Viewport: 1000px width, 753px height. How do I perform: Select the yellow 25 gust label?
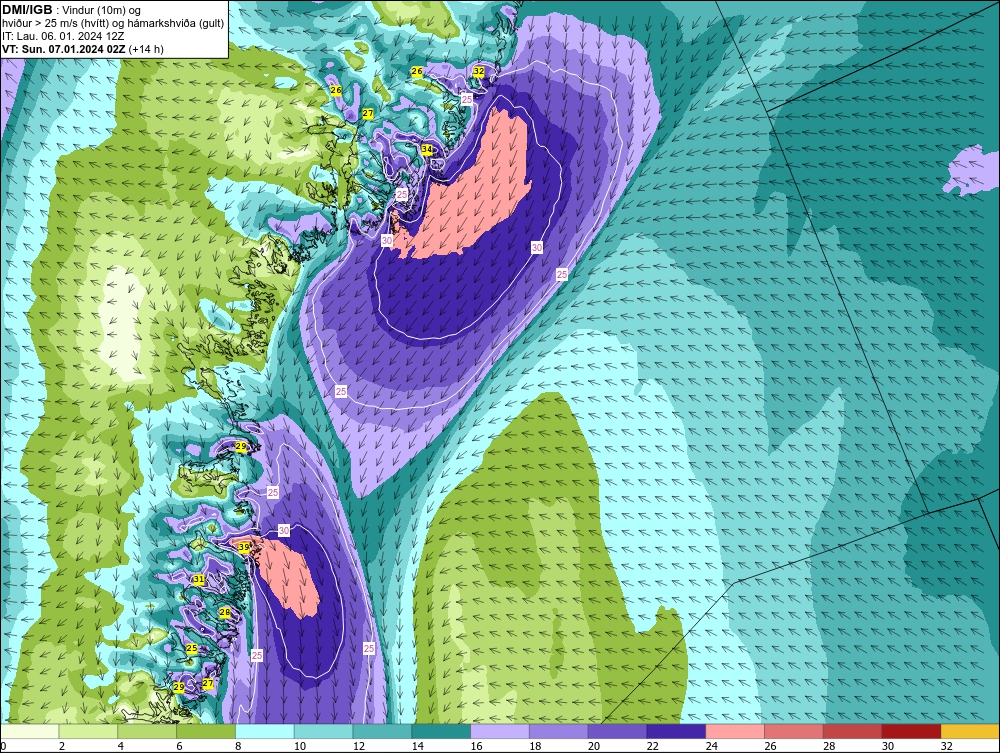click(x=192, y=648)
